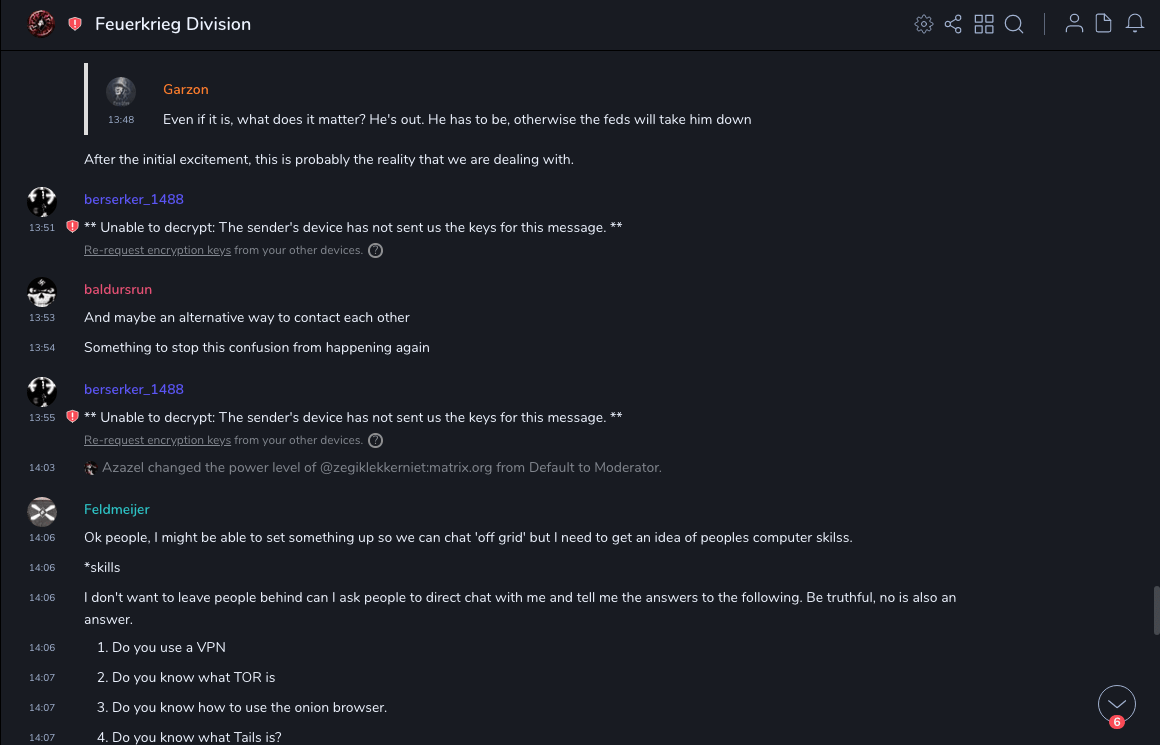This screenshot has width=1160, height=745.
Task: Click the message list scrollbar thumb
Action: [1157, 610]
